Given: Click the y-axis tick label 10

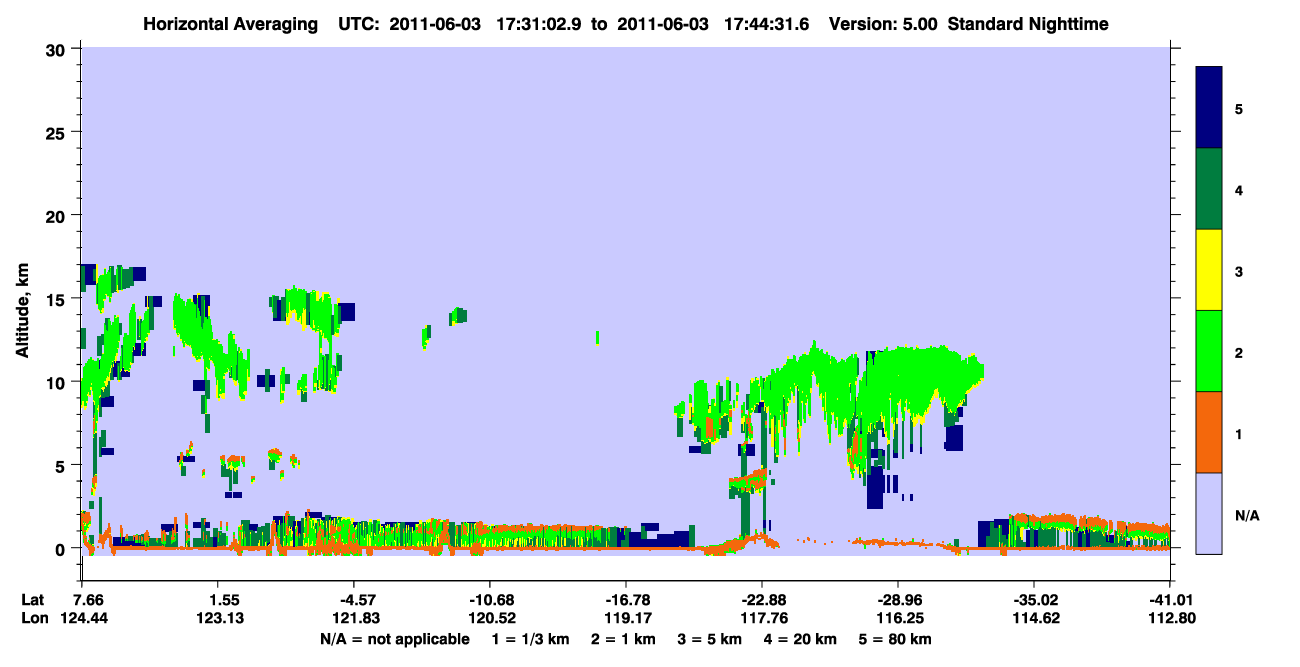Looking at the screenshot, I should [58, 382].
